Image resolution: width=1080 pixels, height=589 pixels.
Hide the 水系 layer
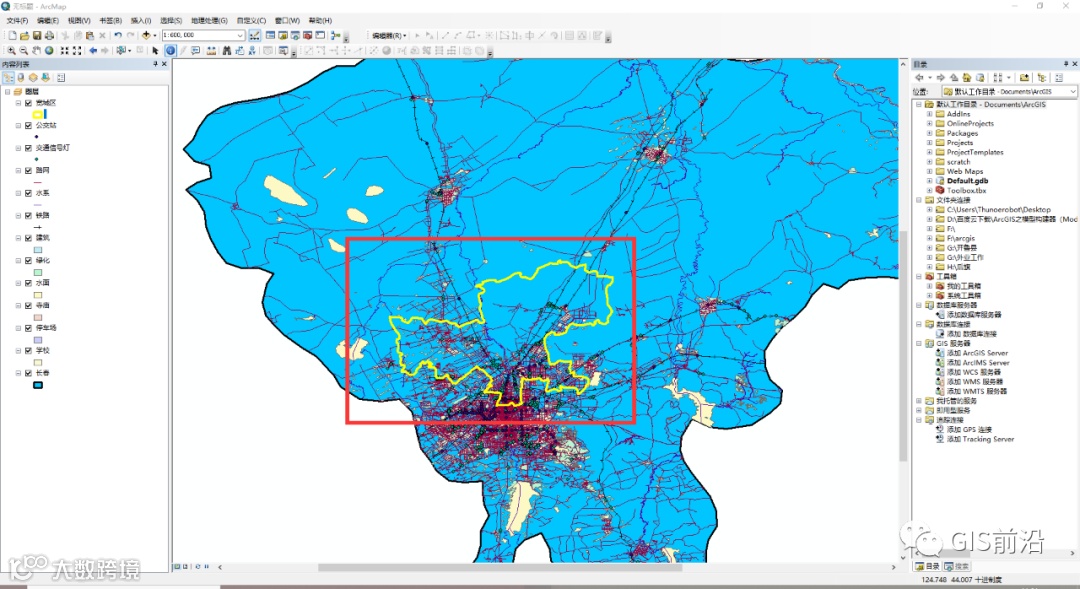click(x=28, y=193)
